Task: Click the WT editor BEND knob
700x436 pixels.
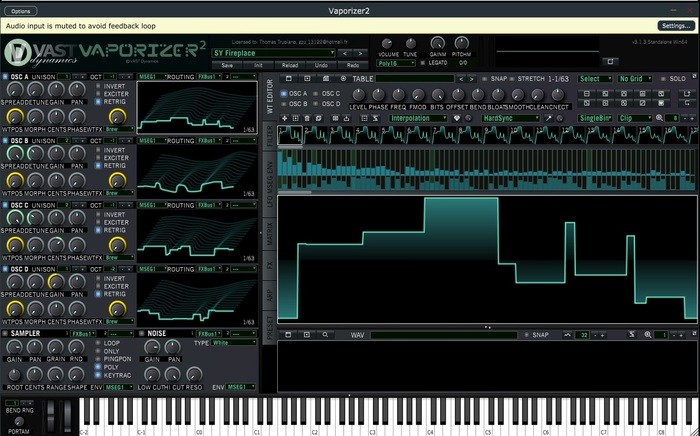Action: coord(478,95)
